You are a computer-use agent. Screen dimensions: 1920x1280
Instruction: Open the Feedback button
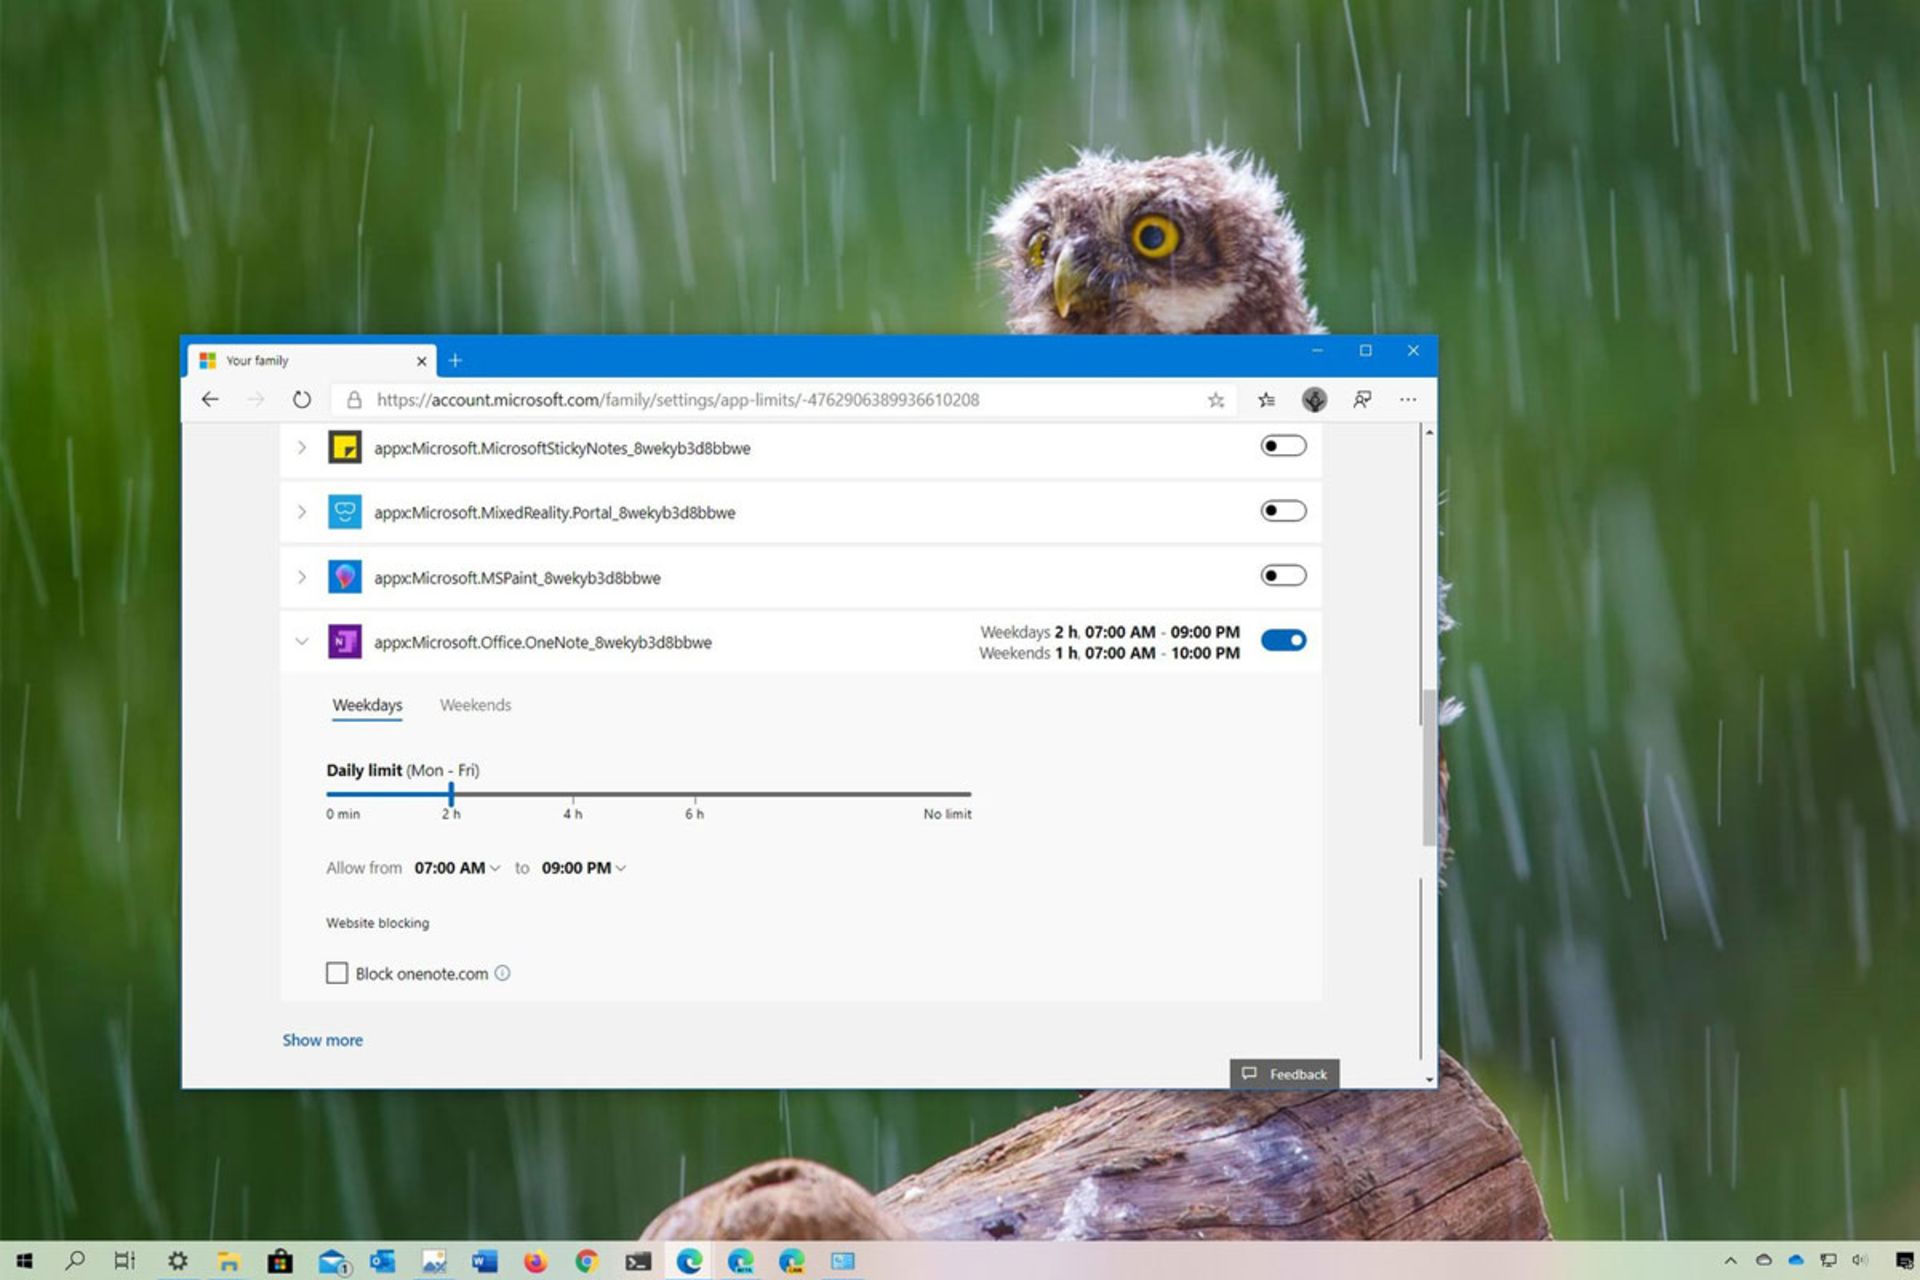click(1284, 1074)
